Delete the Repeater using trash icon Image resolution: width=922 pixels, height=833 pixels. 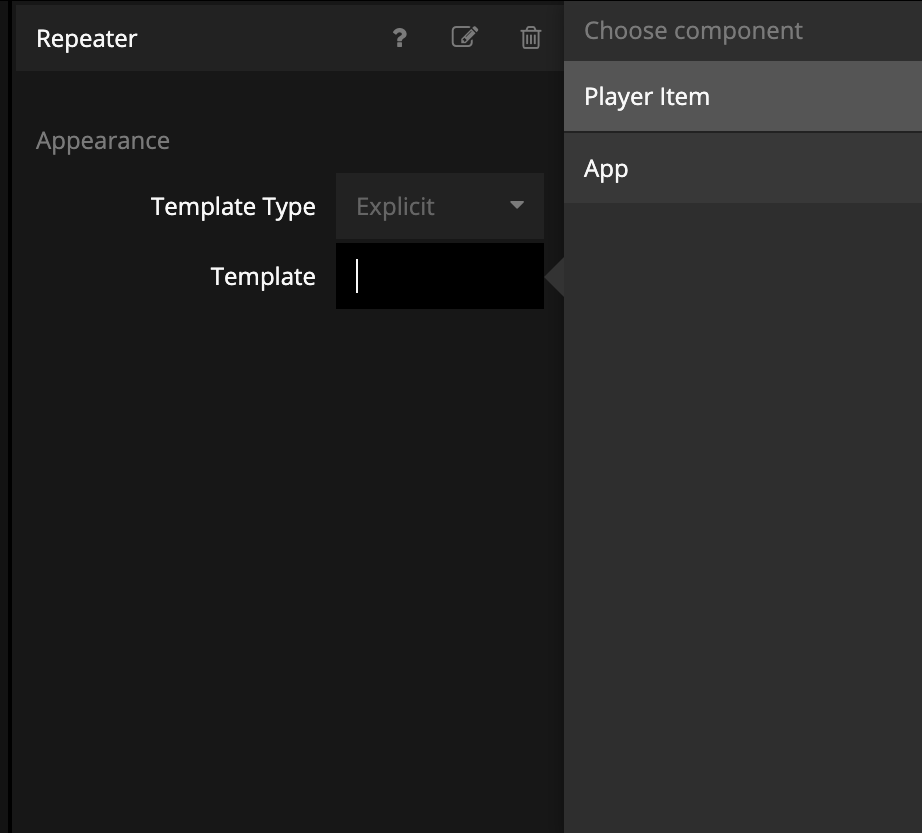530,38
